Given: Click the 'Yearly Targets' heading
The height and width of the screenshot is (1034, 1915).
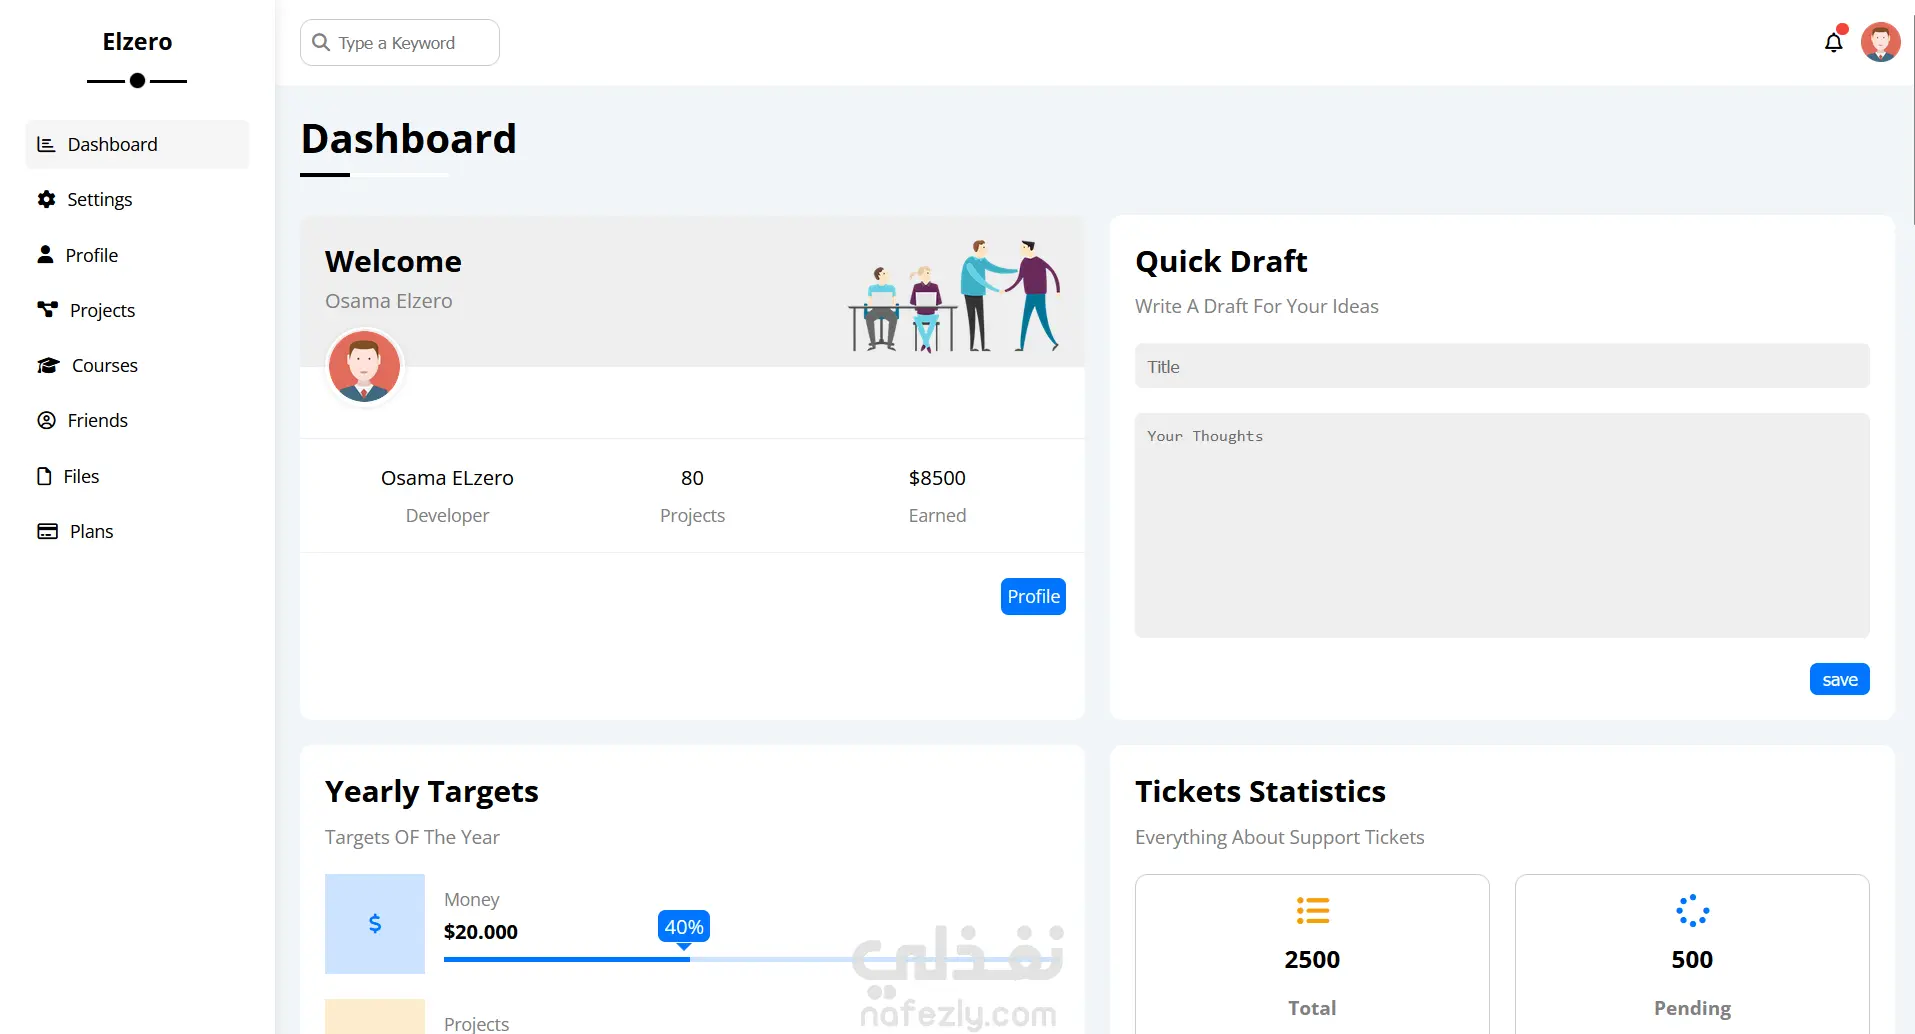Looking at the screenshot, I should tap(432, 792).
